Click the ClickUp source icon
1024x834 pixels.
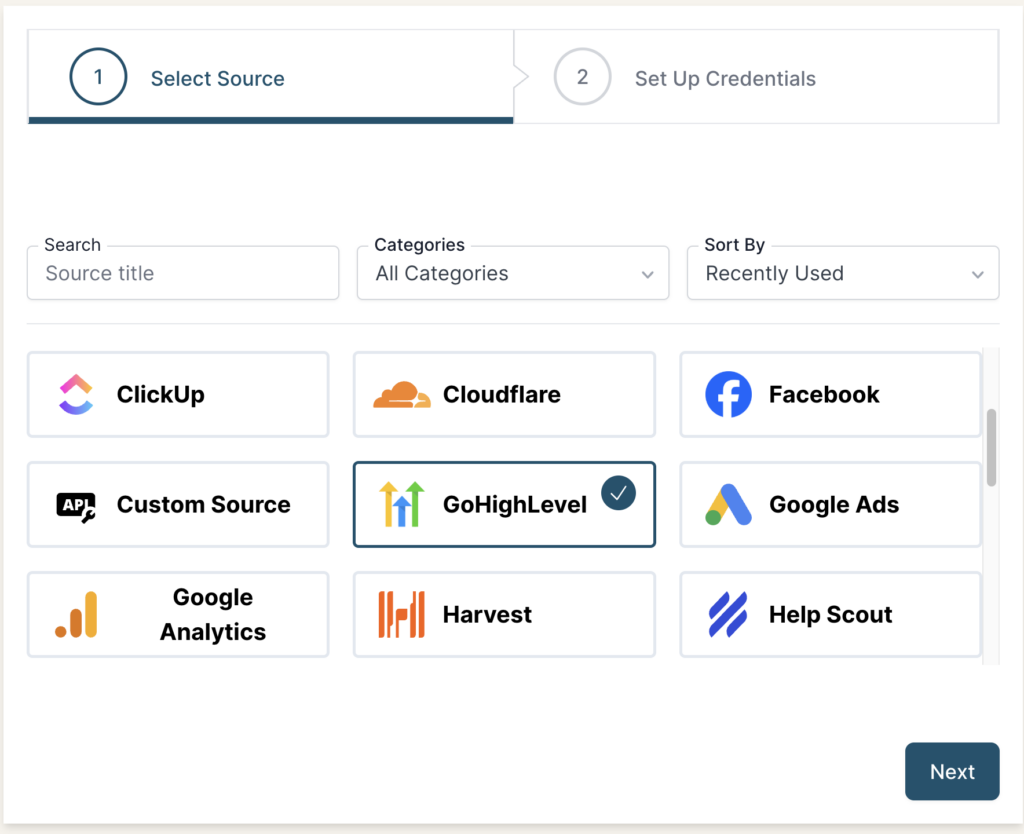pyautogui.click(x=75, y=394)
